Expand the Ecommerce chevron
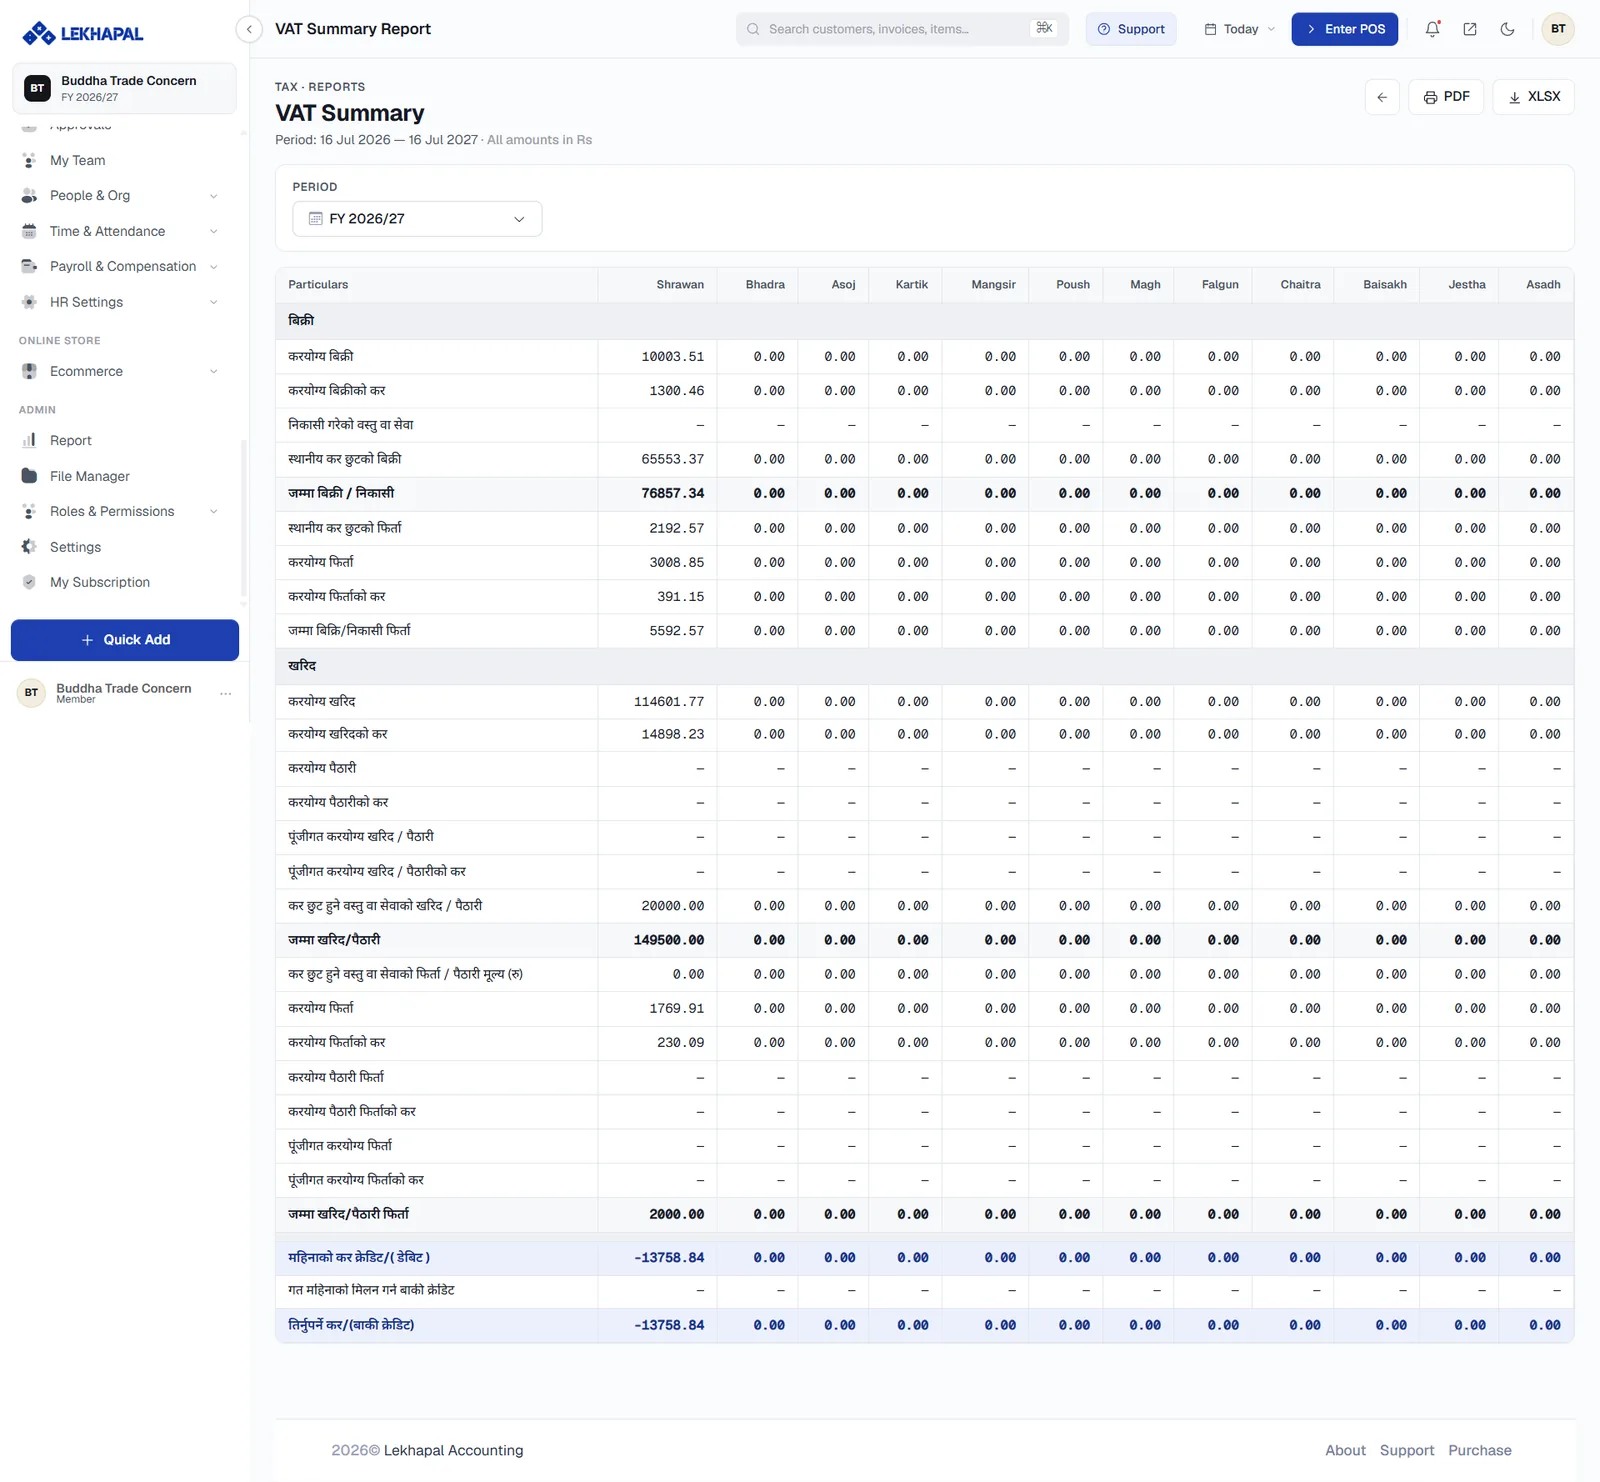 tap(213, 371)
